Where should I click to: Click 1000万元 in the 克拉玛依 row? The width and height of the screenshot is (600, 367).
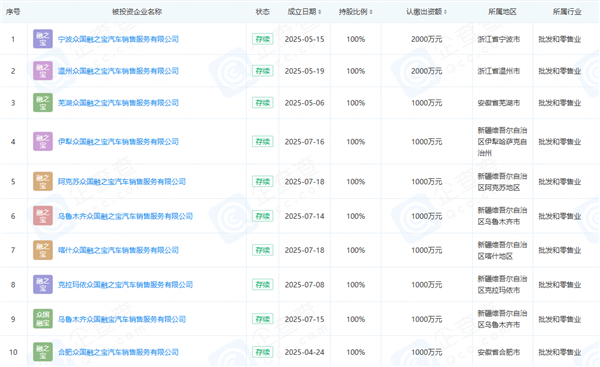pyautogui.click(x=427, y=285)
